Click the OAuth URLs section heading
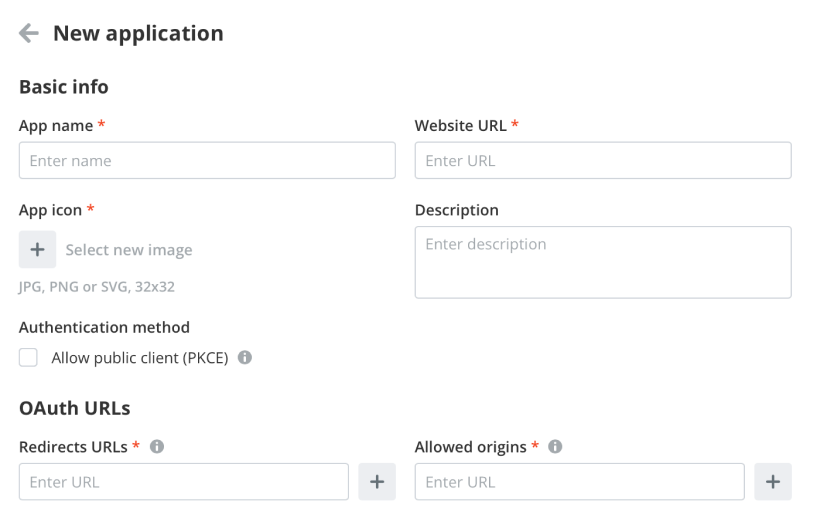This screenshot has height=526, width=834. (75, 408)
